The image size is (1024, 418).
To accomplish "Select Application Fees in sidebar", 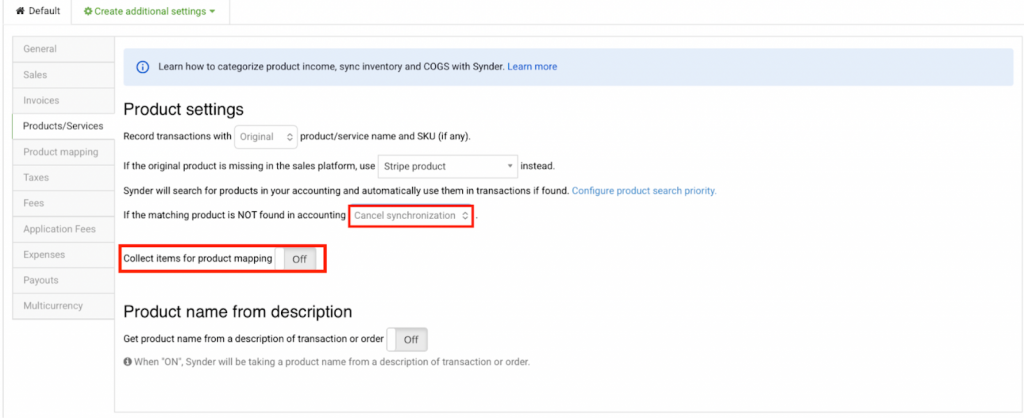I will [58, 229].
